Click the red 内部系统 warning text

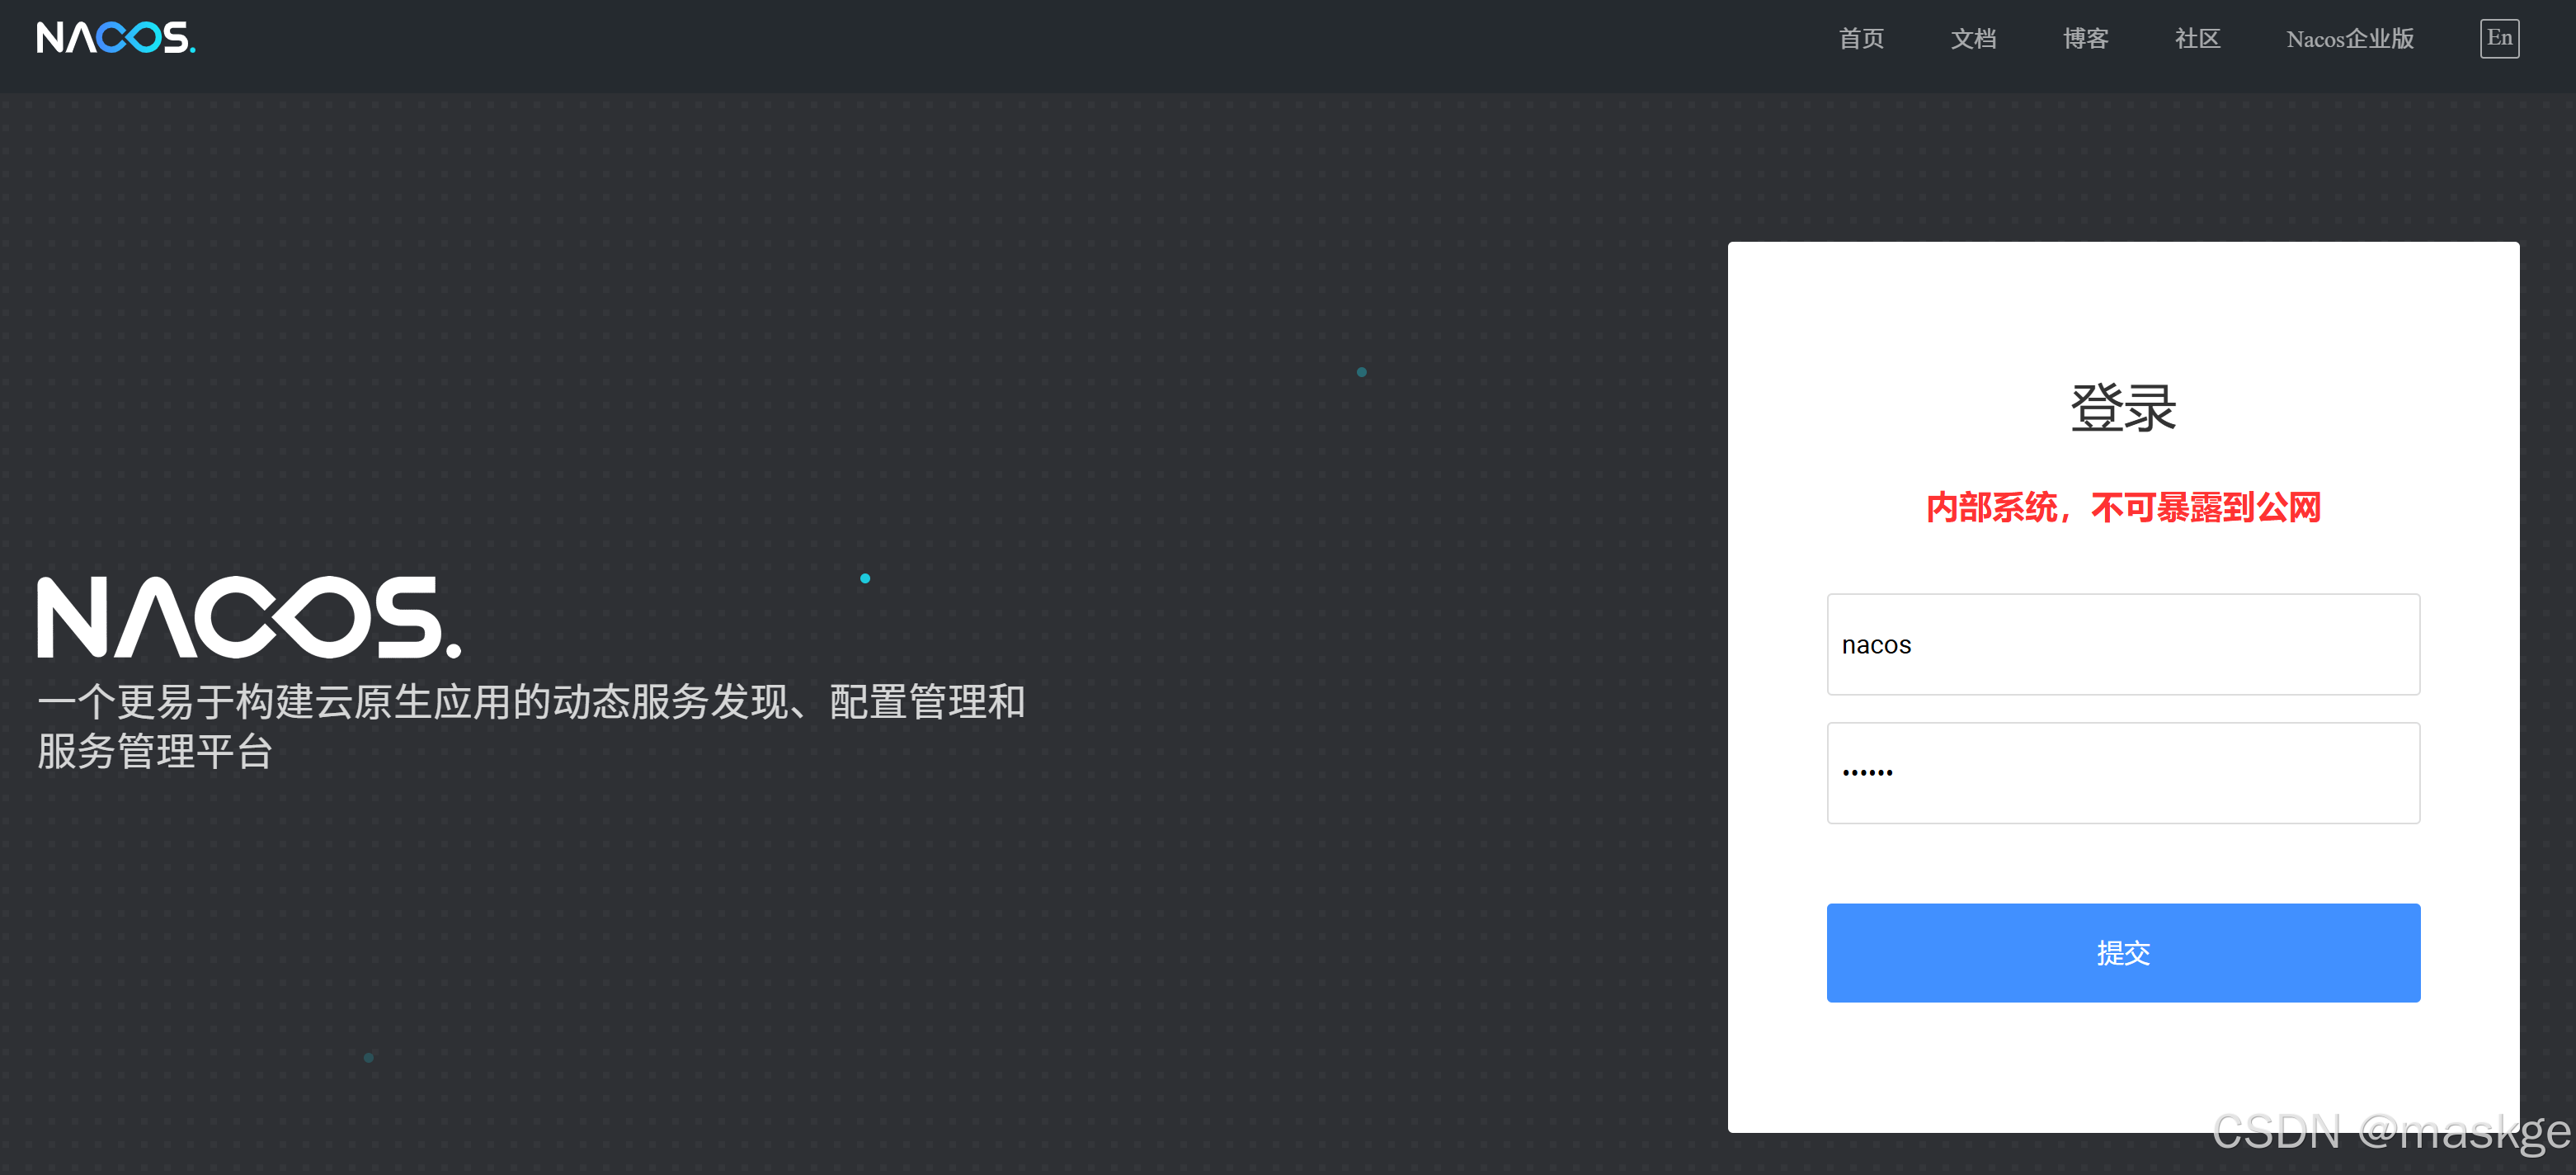(2122, 508)
